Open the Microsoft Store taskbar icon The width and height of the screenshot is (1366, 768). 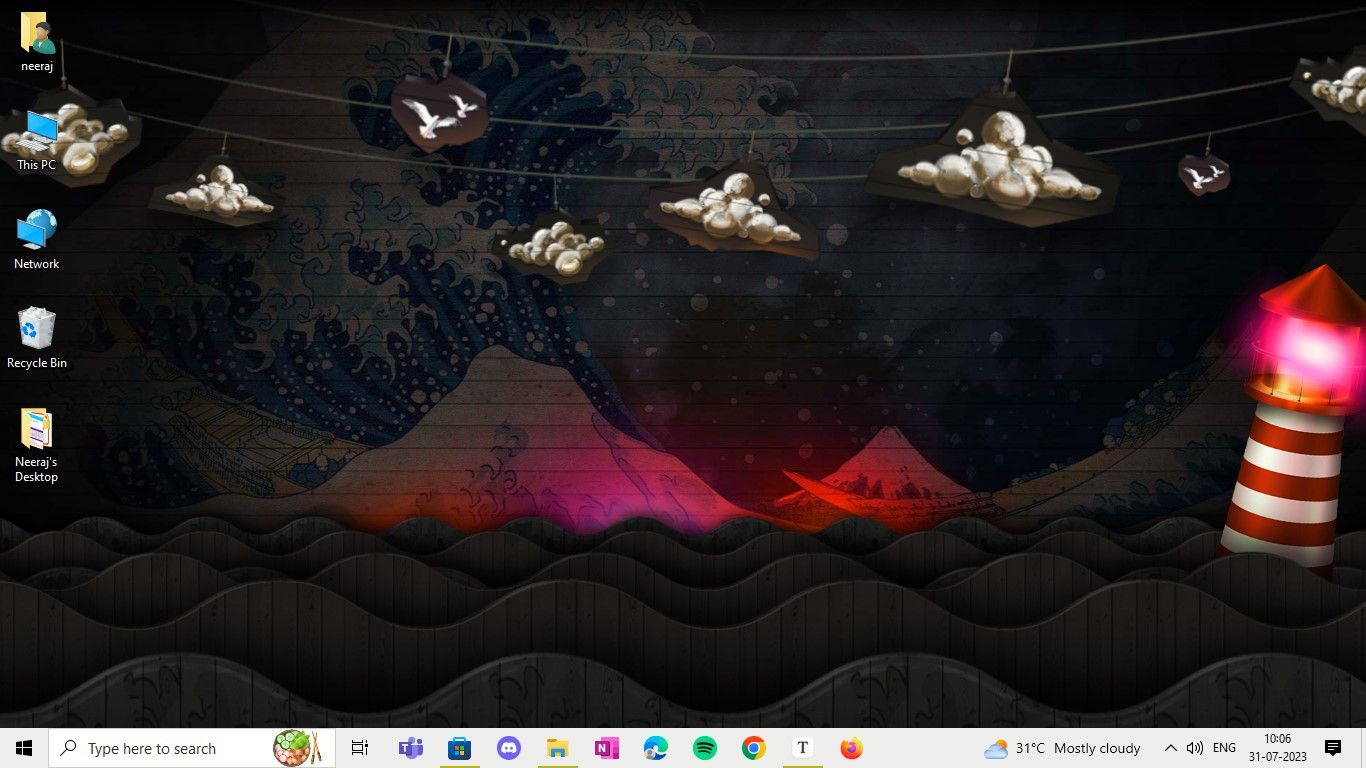(459, 748)
